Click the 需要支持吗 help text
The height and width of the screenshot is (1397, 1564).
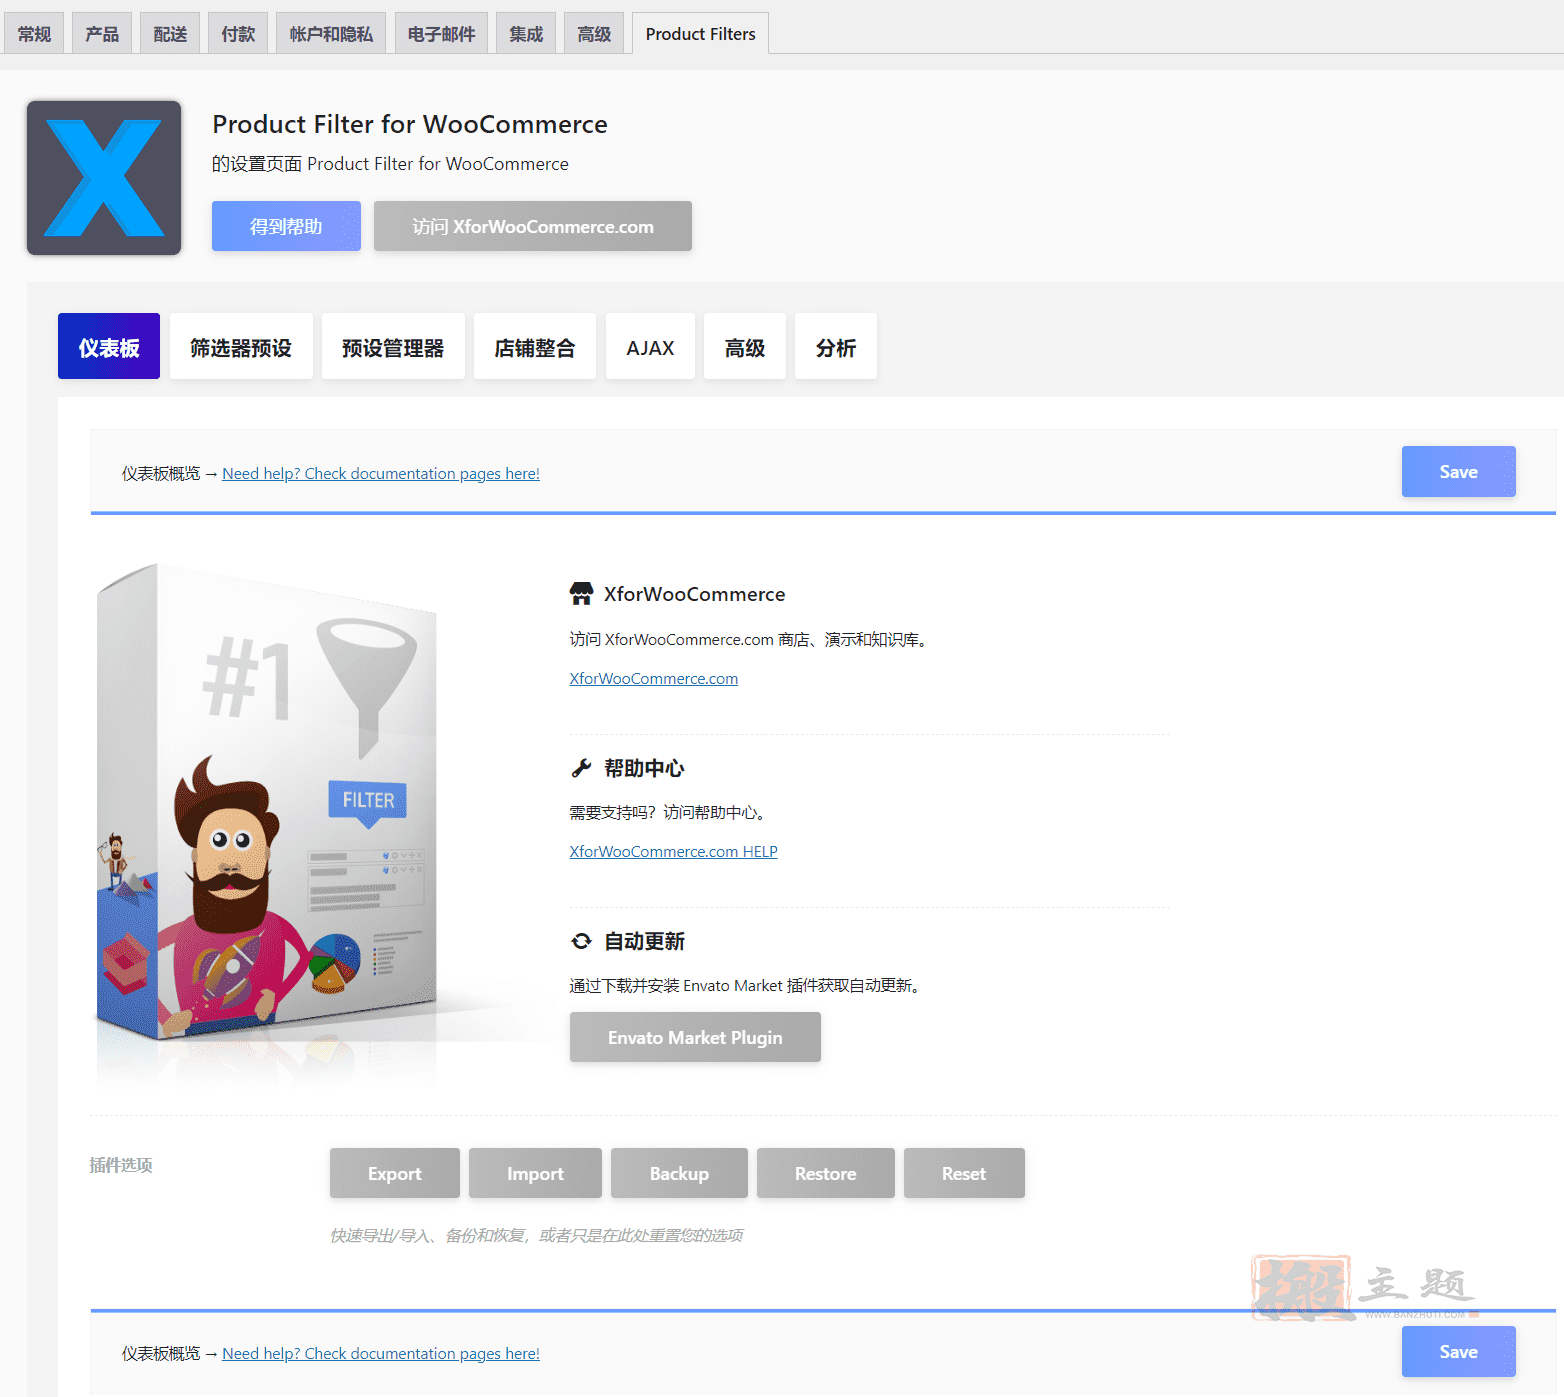(x=669, y=813)
